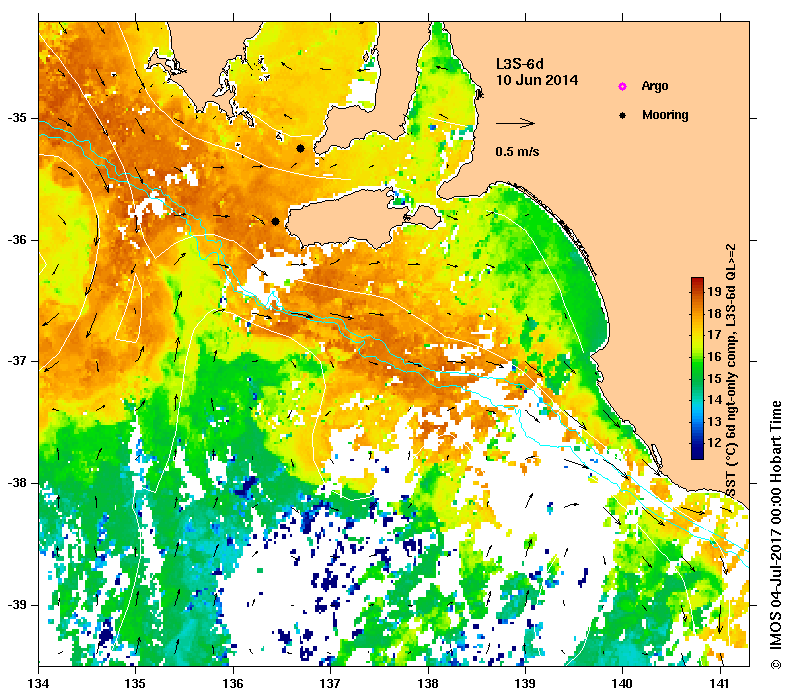This screenshot has height=700, width=791.
Task: Click the colorbar '19' tick label
Action: 714,291
